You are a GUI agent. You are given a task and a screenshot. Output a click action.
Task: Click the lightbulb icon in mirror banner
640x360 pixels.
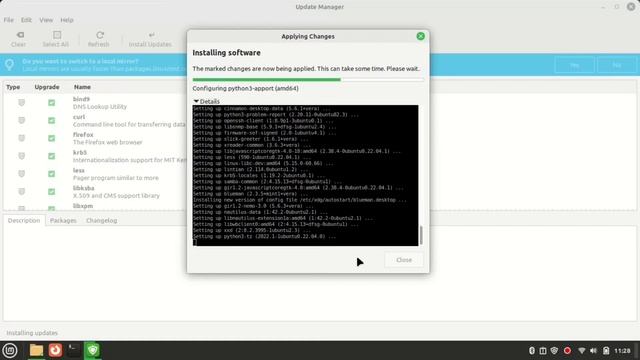pyautogui.click(x=10, y=64)
